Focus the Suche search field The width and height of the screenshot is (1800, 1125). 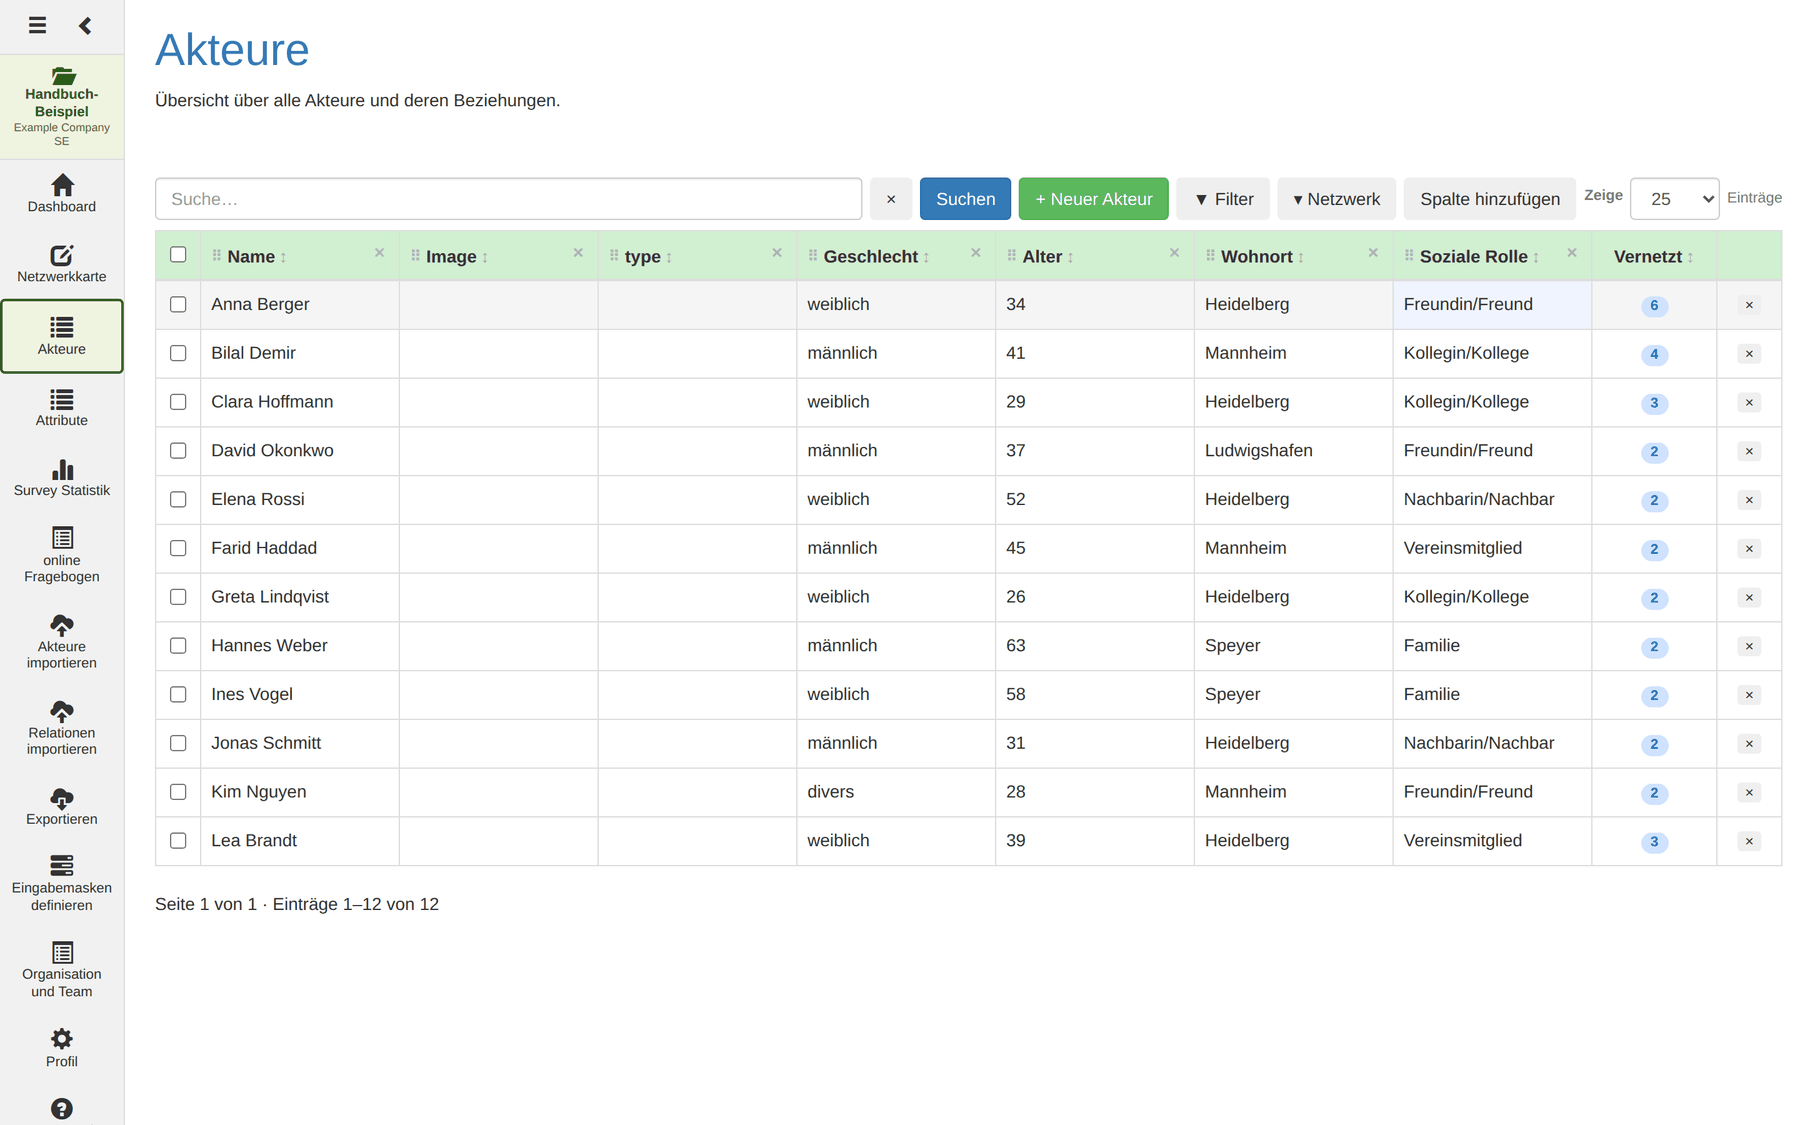click(508, 199)
